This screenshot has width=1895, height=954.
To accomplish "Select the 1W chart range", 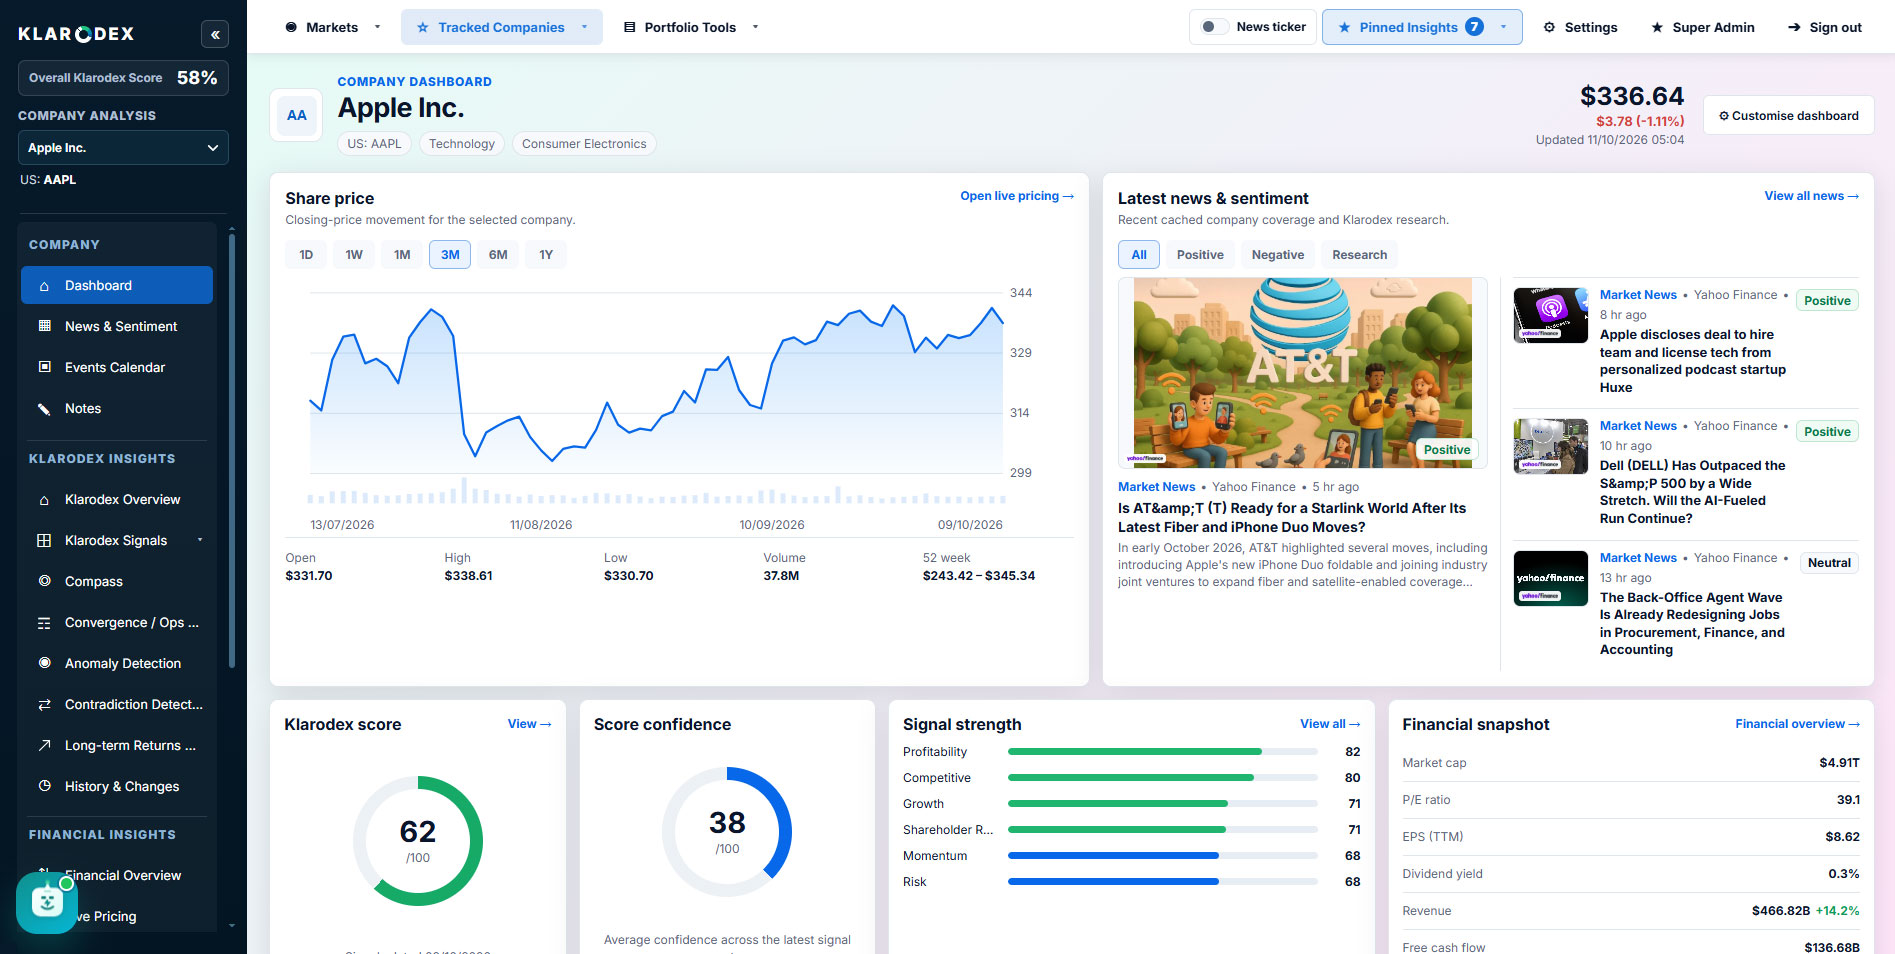I will [354, 255].
